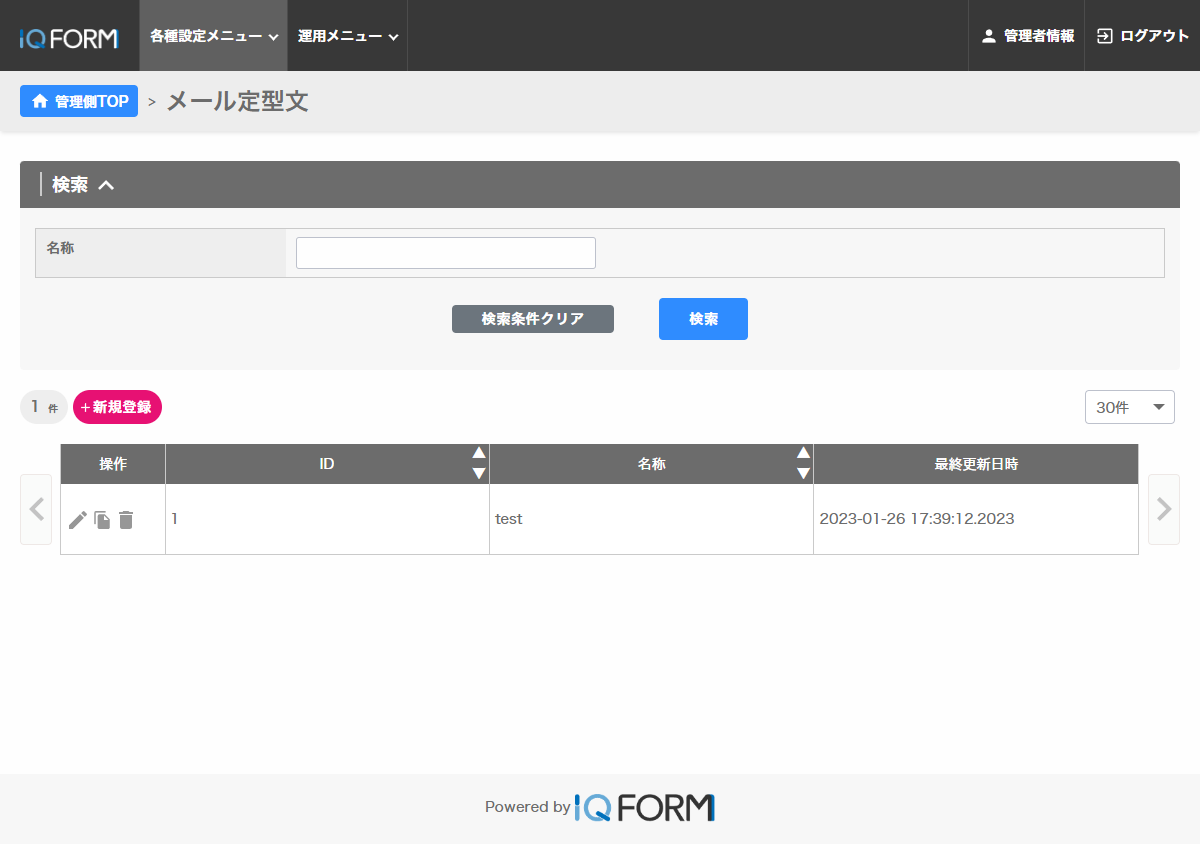Image resolution: width=1200 pixels, height=844 pixels.
Task: Open the 各種設定メニュー dropdown
Action: (x=213, y=36)
